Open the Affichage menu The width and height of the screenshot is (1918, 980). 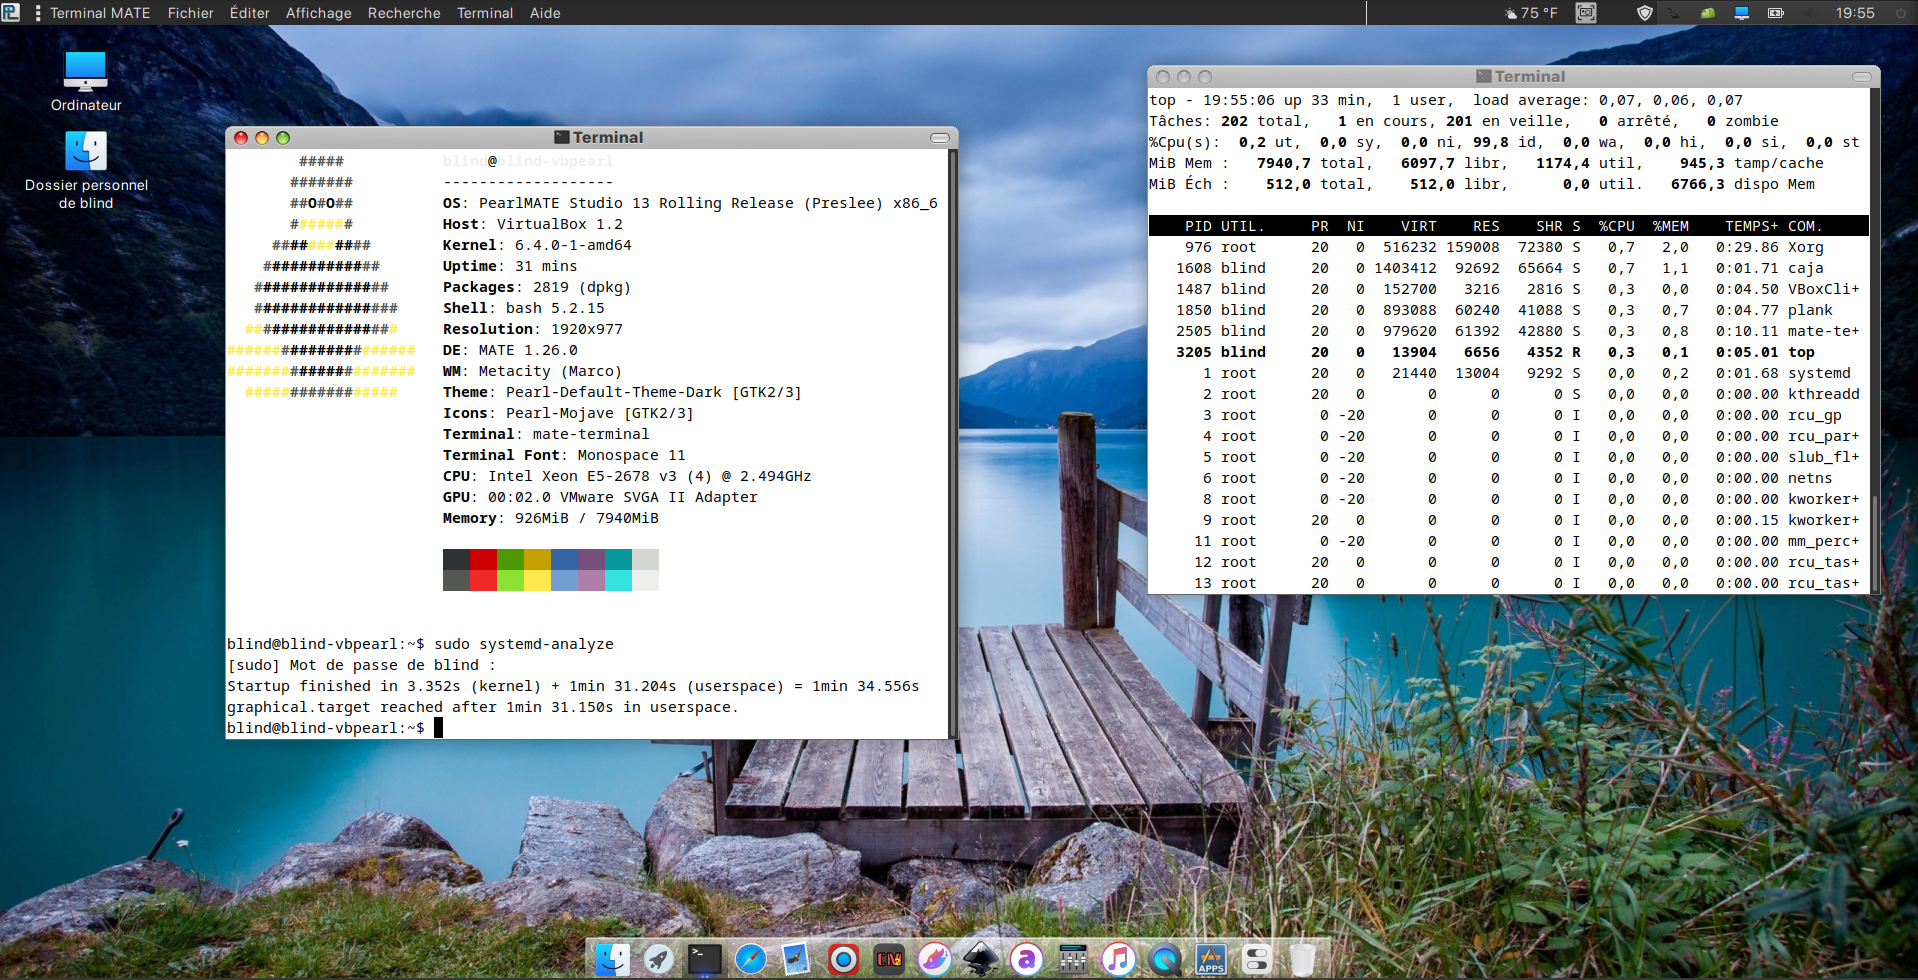(x=318, y=13)
